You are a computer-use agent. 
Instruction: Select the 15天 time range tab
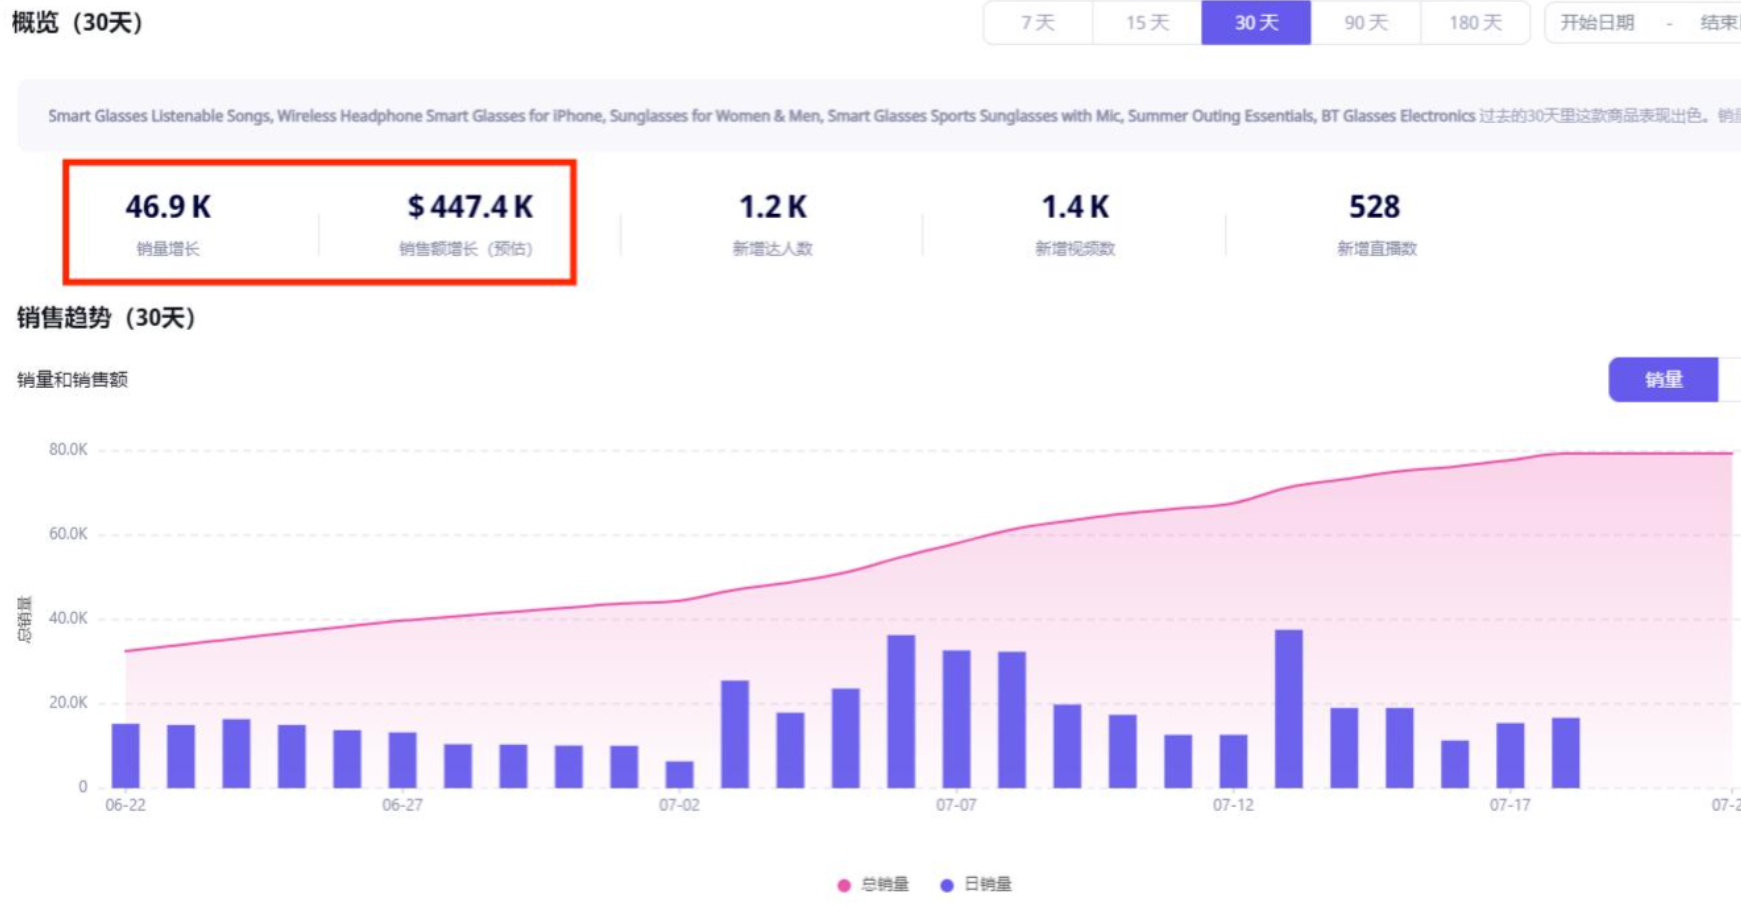point(1147,22)
